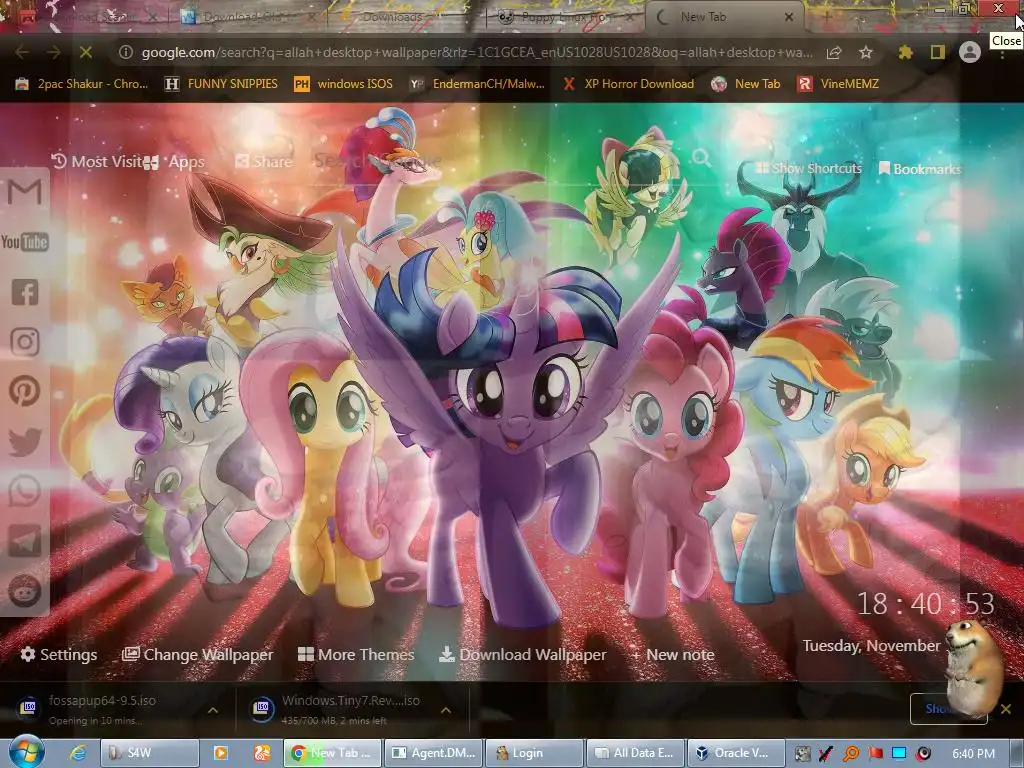Open the EndermanCH/Malw... bookmark
This screenshot has width=1024, height=768.
[x=477, y=84]
